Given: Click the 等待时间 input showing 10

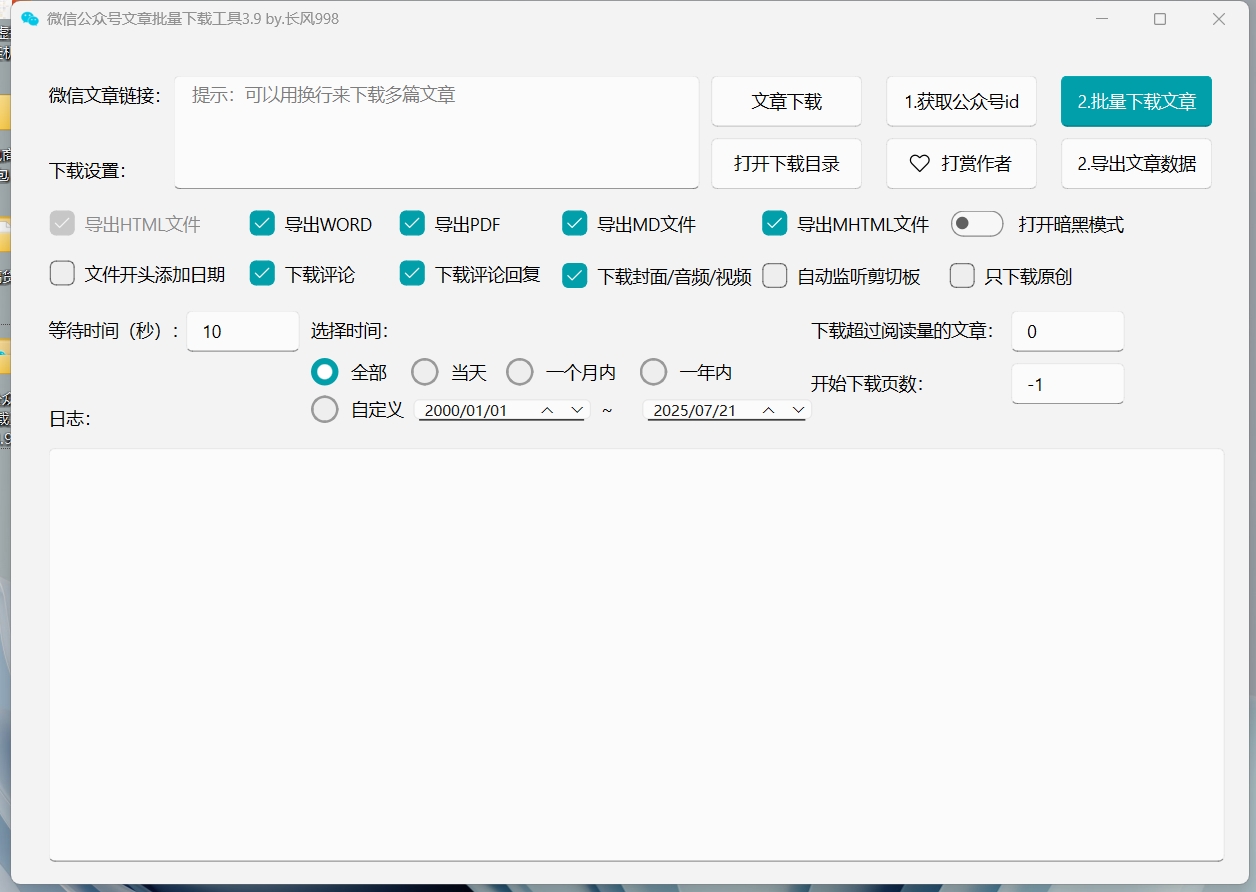Looking at the screenshot, I should click(243, 331).
